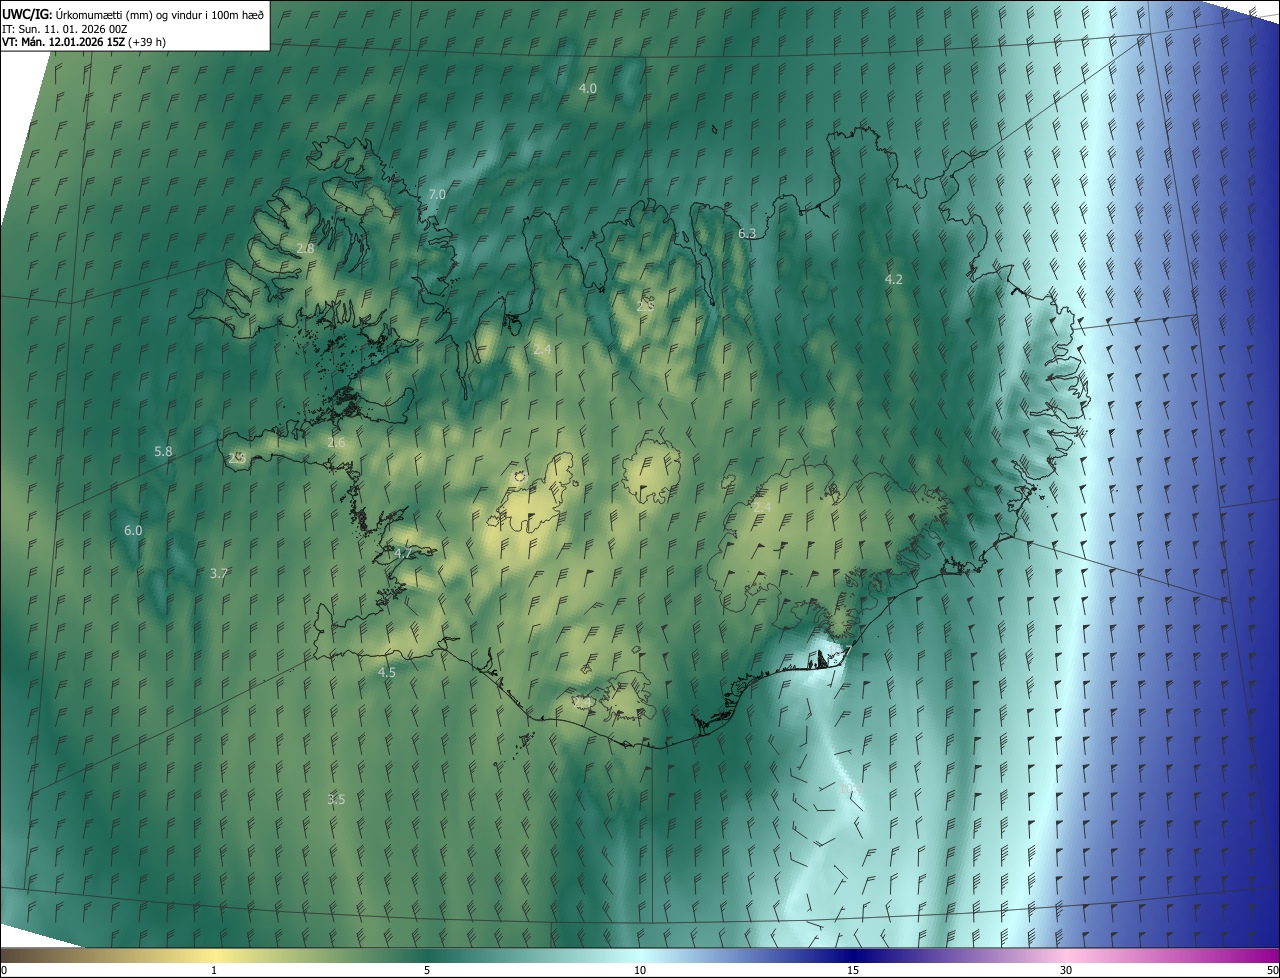Click the colour scale tick label '1'
The image size is (1280, 978).
pyautogui.click(x=214, y=970)
